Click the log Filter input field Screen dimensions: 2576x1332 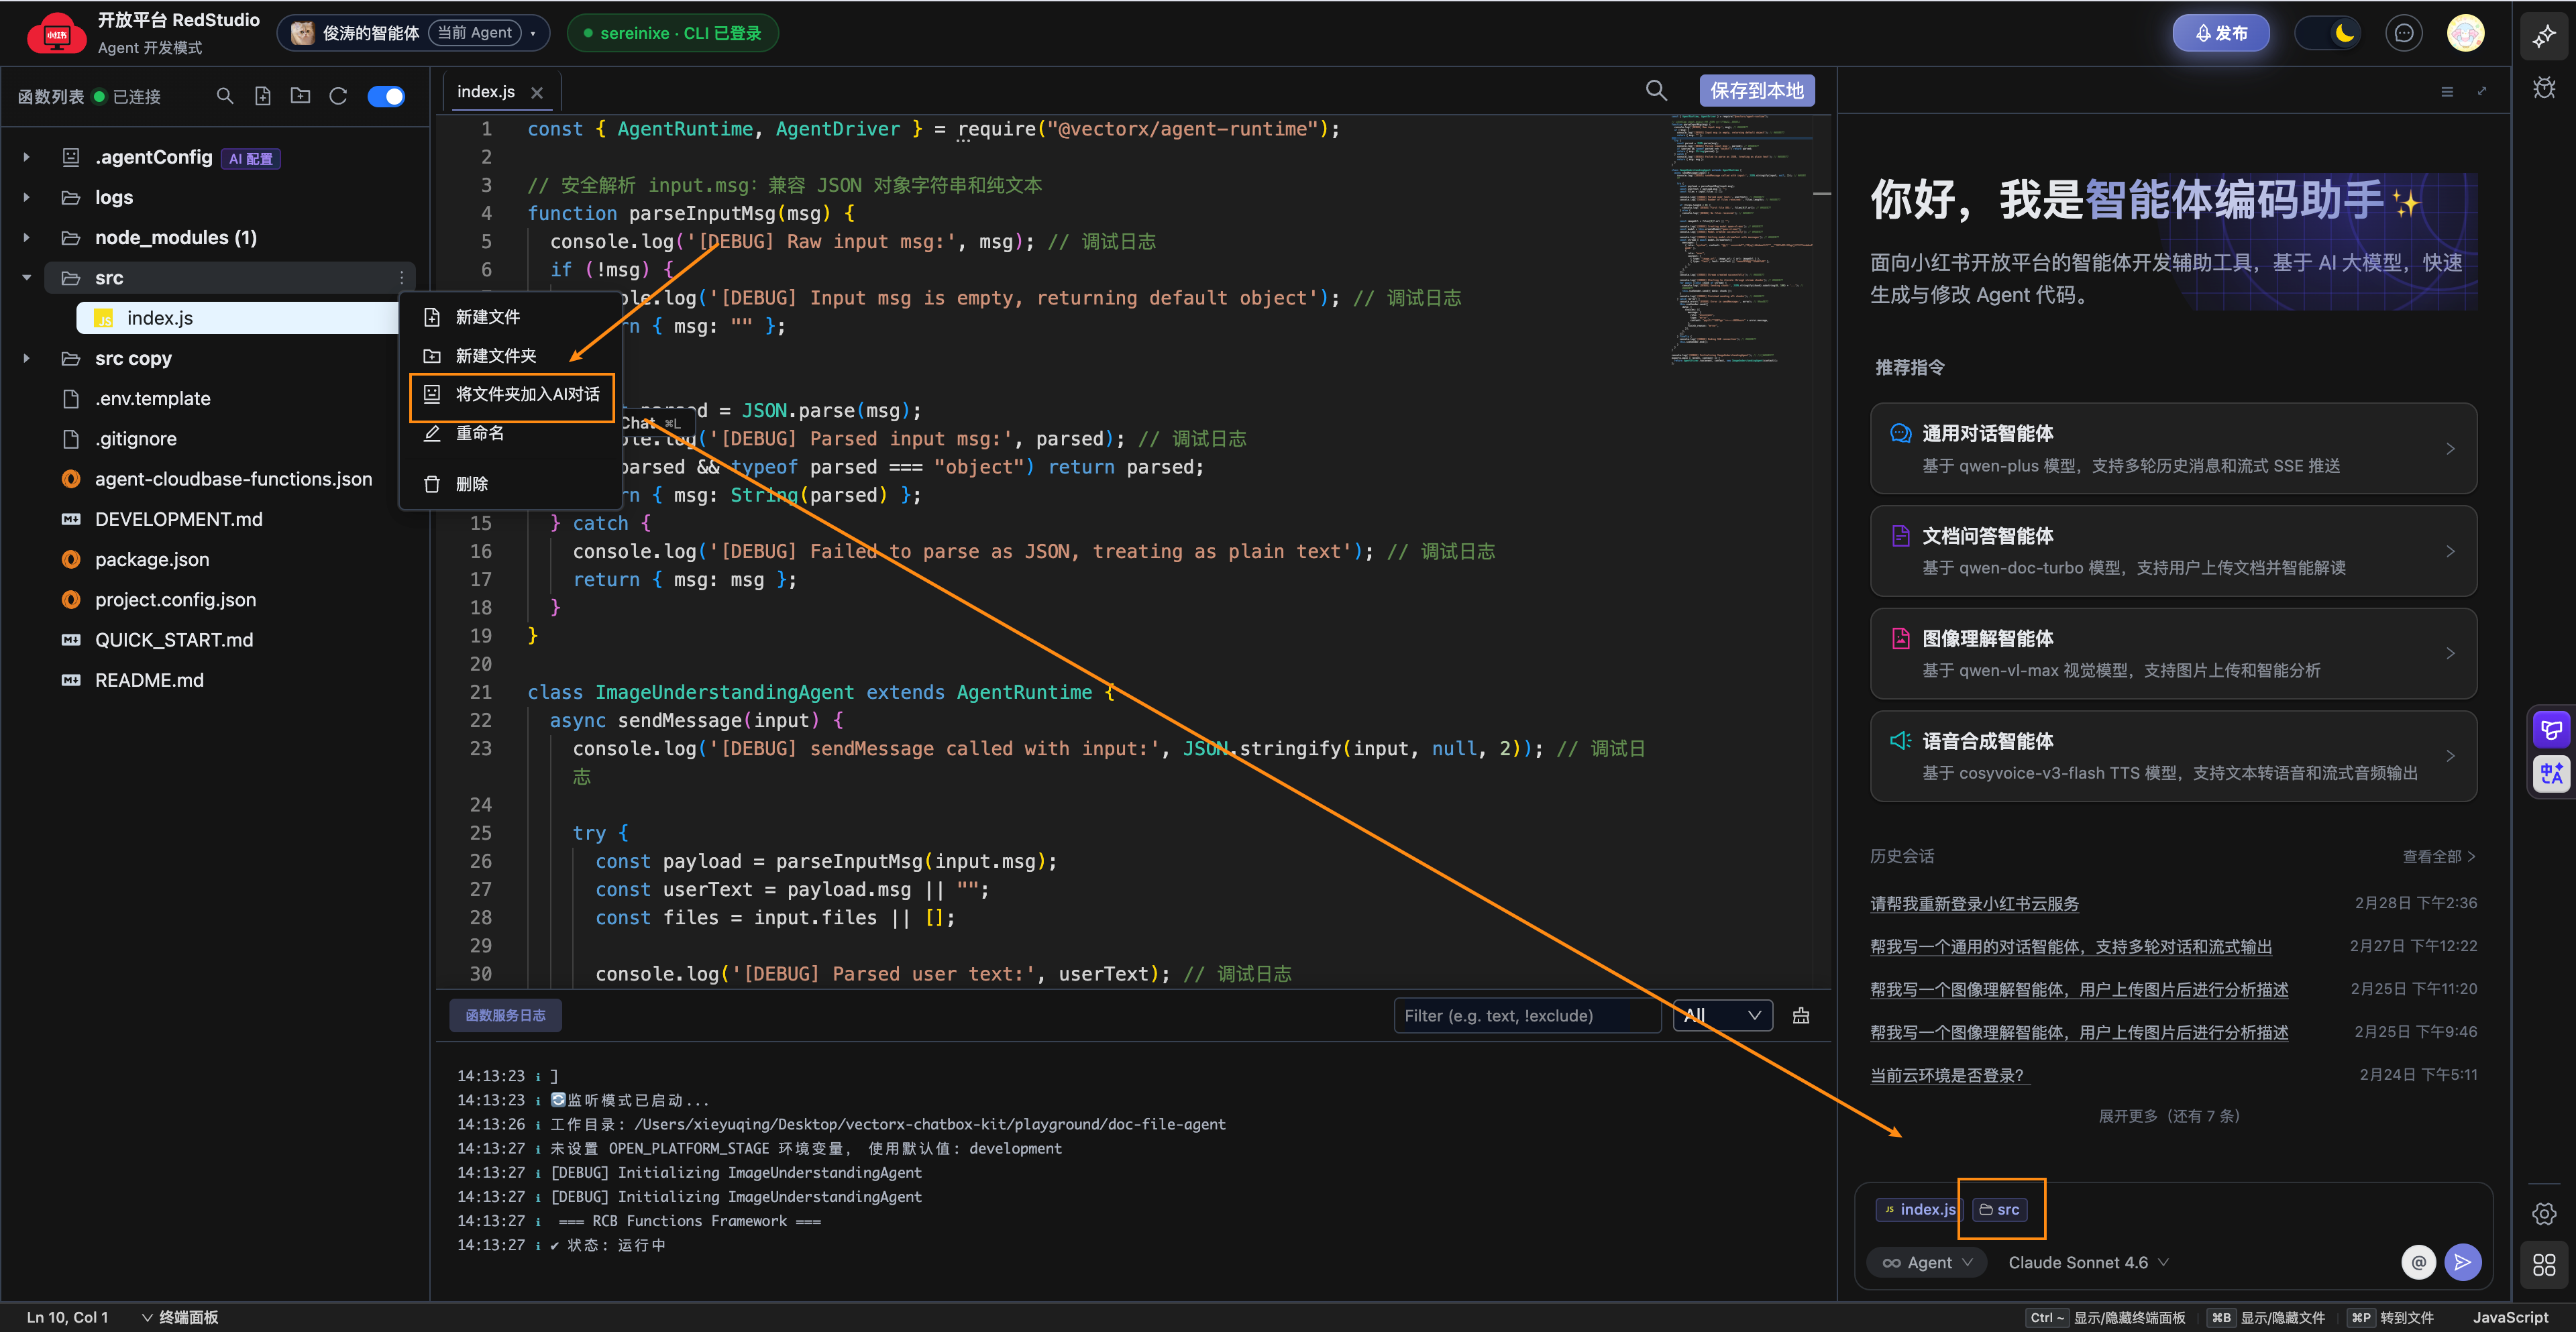tap(1527, 1015)
